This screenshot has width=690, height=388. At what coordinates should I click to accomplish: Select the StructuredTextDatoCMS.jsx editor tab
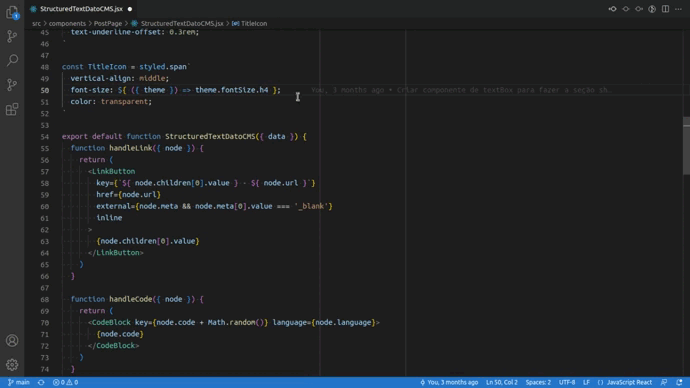(81, 9)
